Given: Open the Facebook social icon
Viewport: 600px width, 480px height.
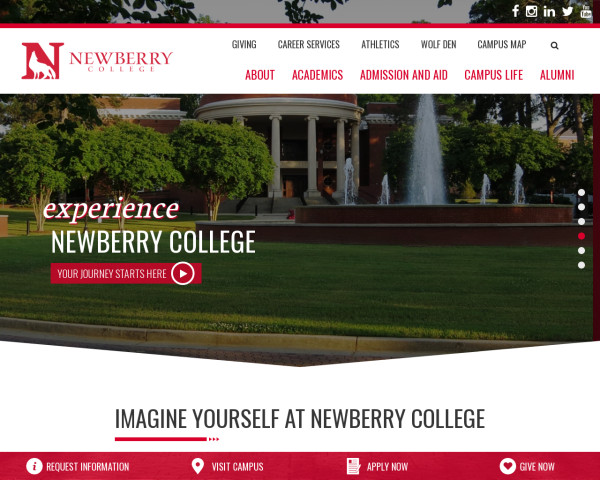Looking at the screenshot, I should tap(516, 11).
